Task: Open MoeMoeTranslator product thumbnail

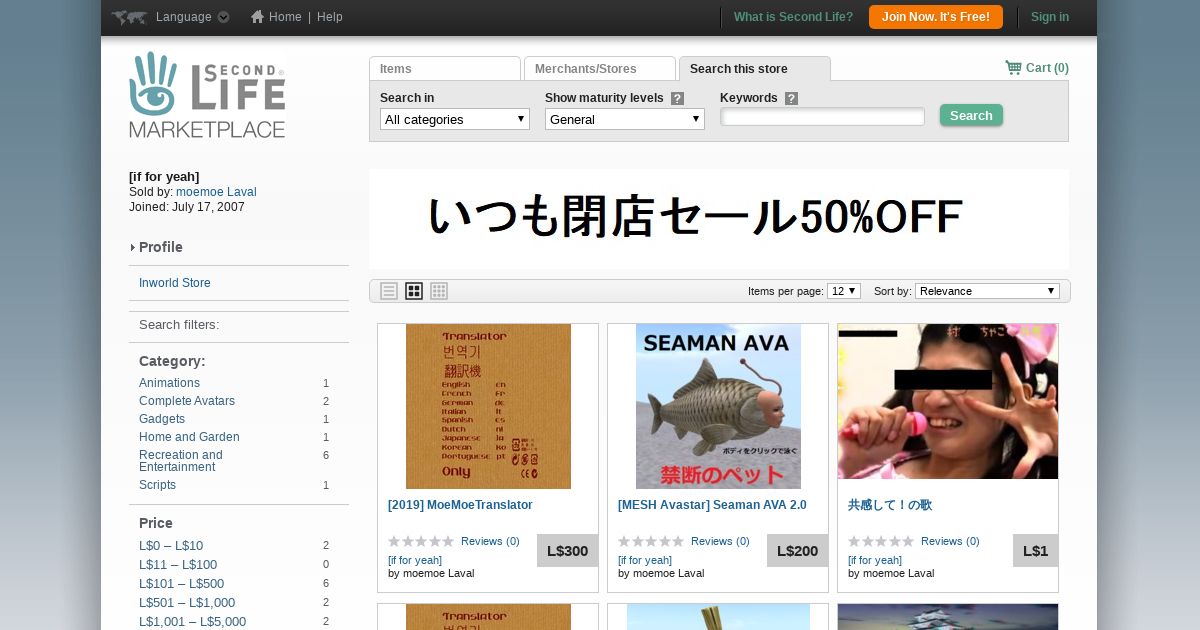Action: [x=488, y=406]
